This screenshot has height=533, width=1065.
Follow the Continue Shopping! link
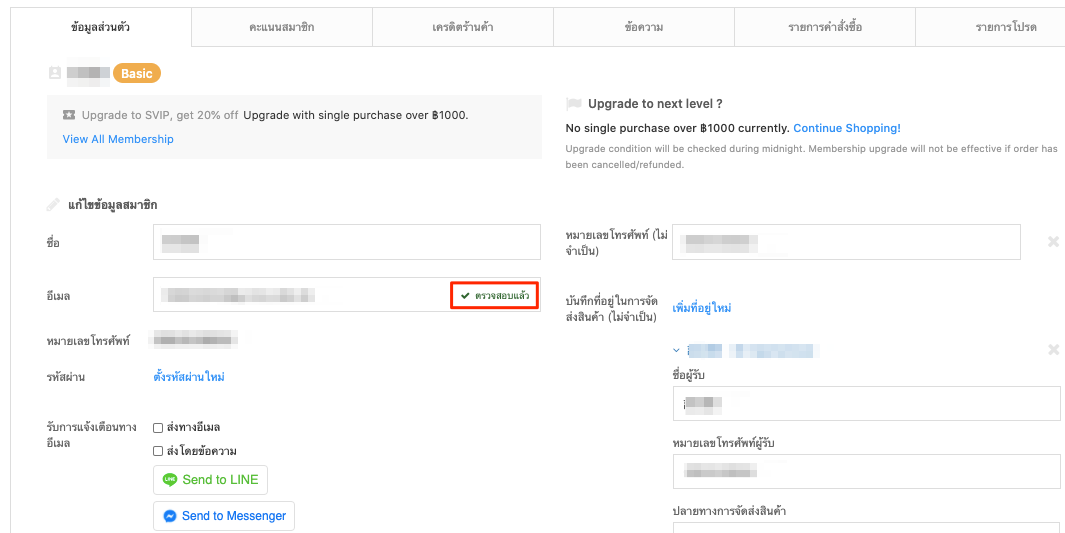pos(847,128)
